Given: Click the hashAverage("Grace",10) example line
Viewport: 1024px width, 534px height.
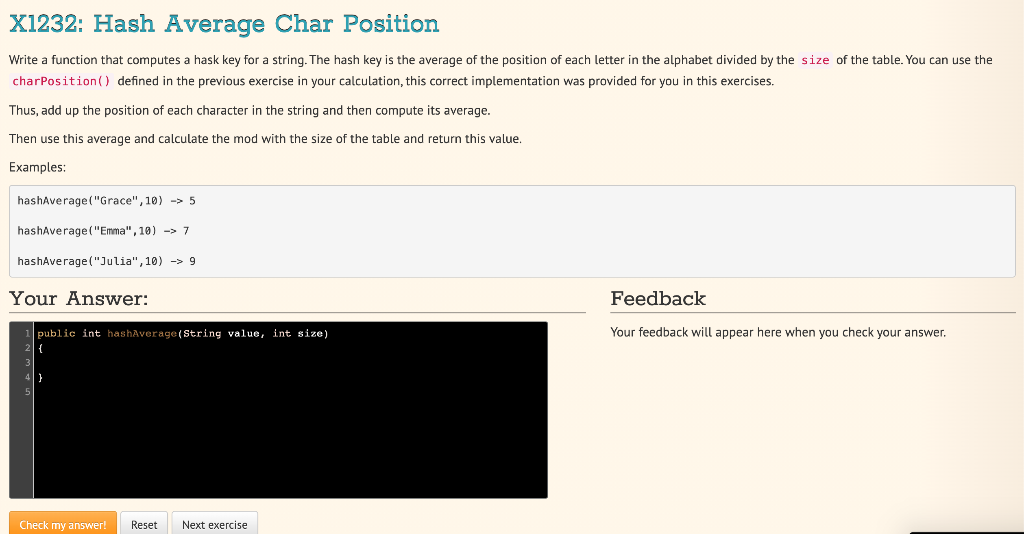Looking at the screenshot, I should click(x=106, y=200).
